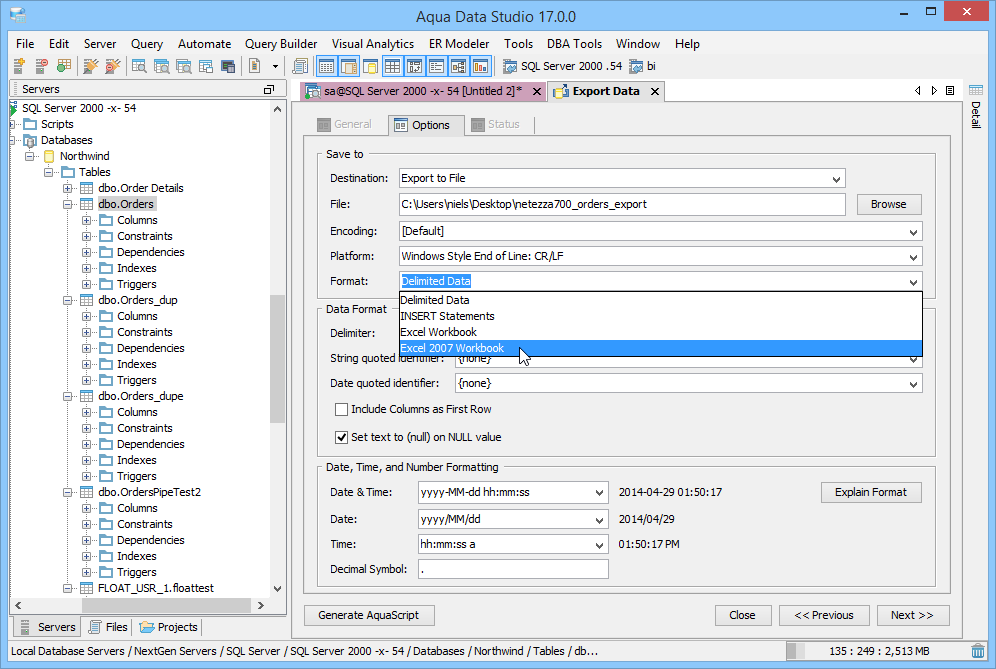
Task: Click the garbage collection trash icon in status bar
Action: point(978,650)
